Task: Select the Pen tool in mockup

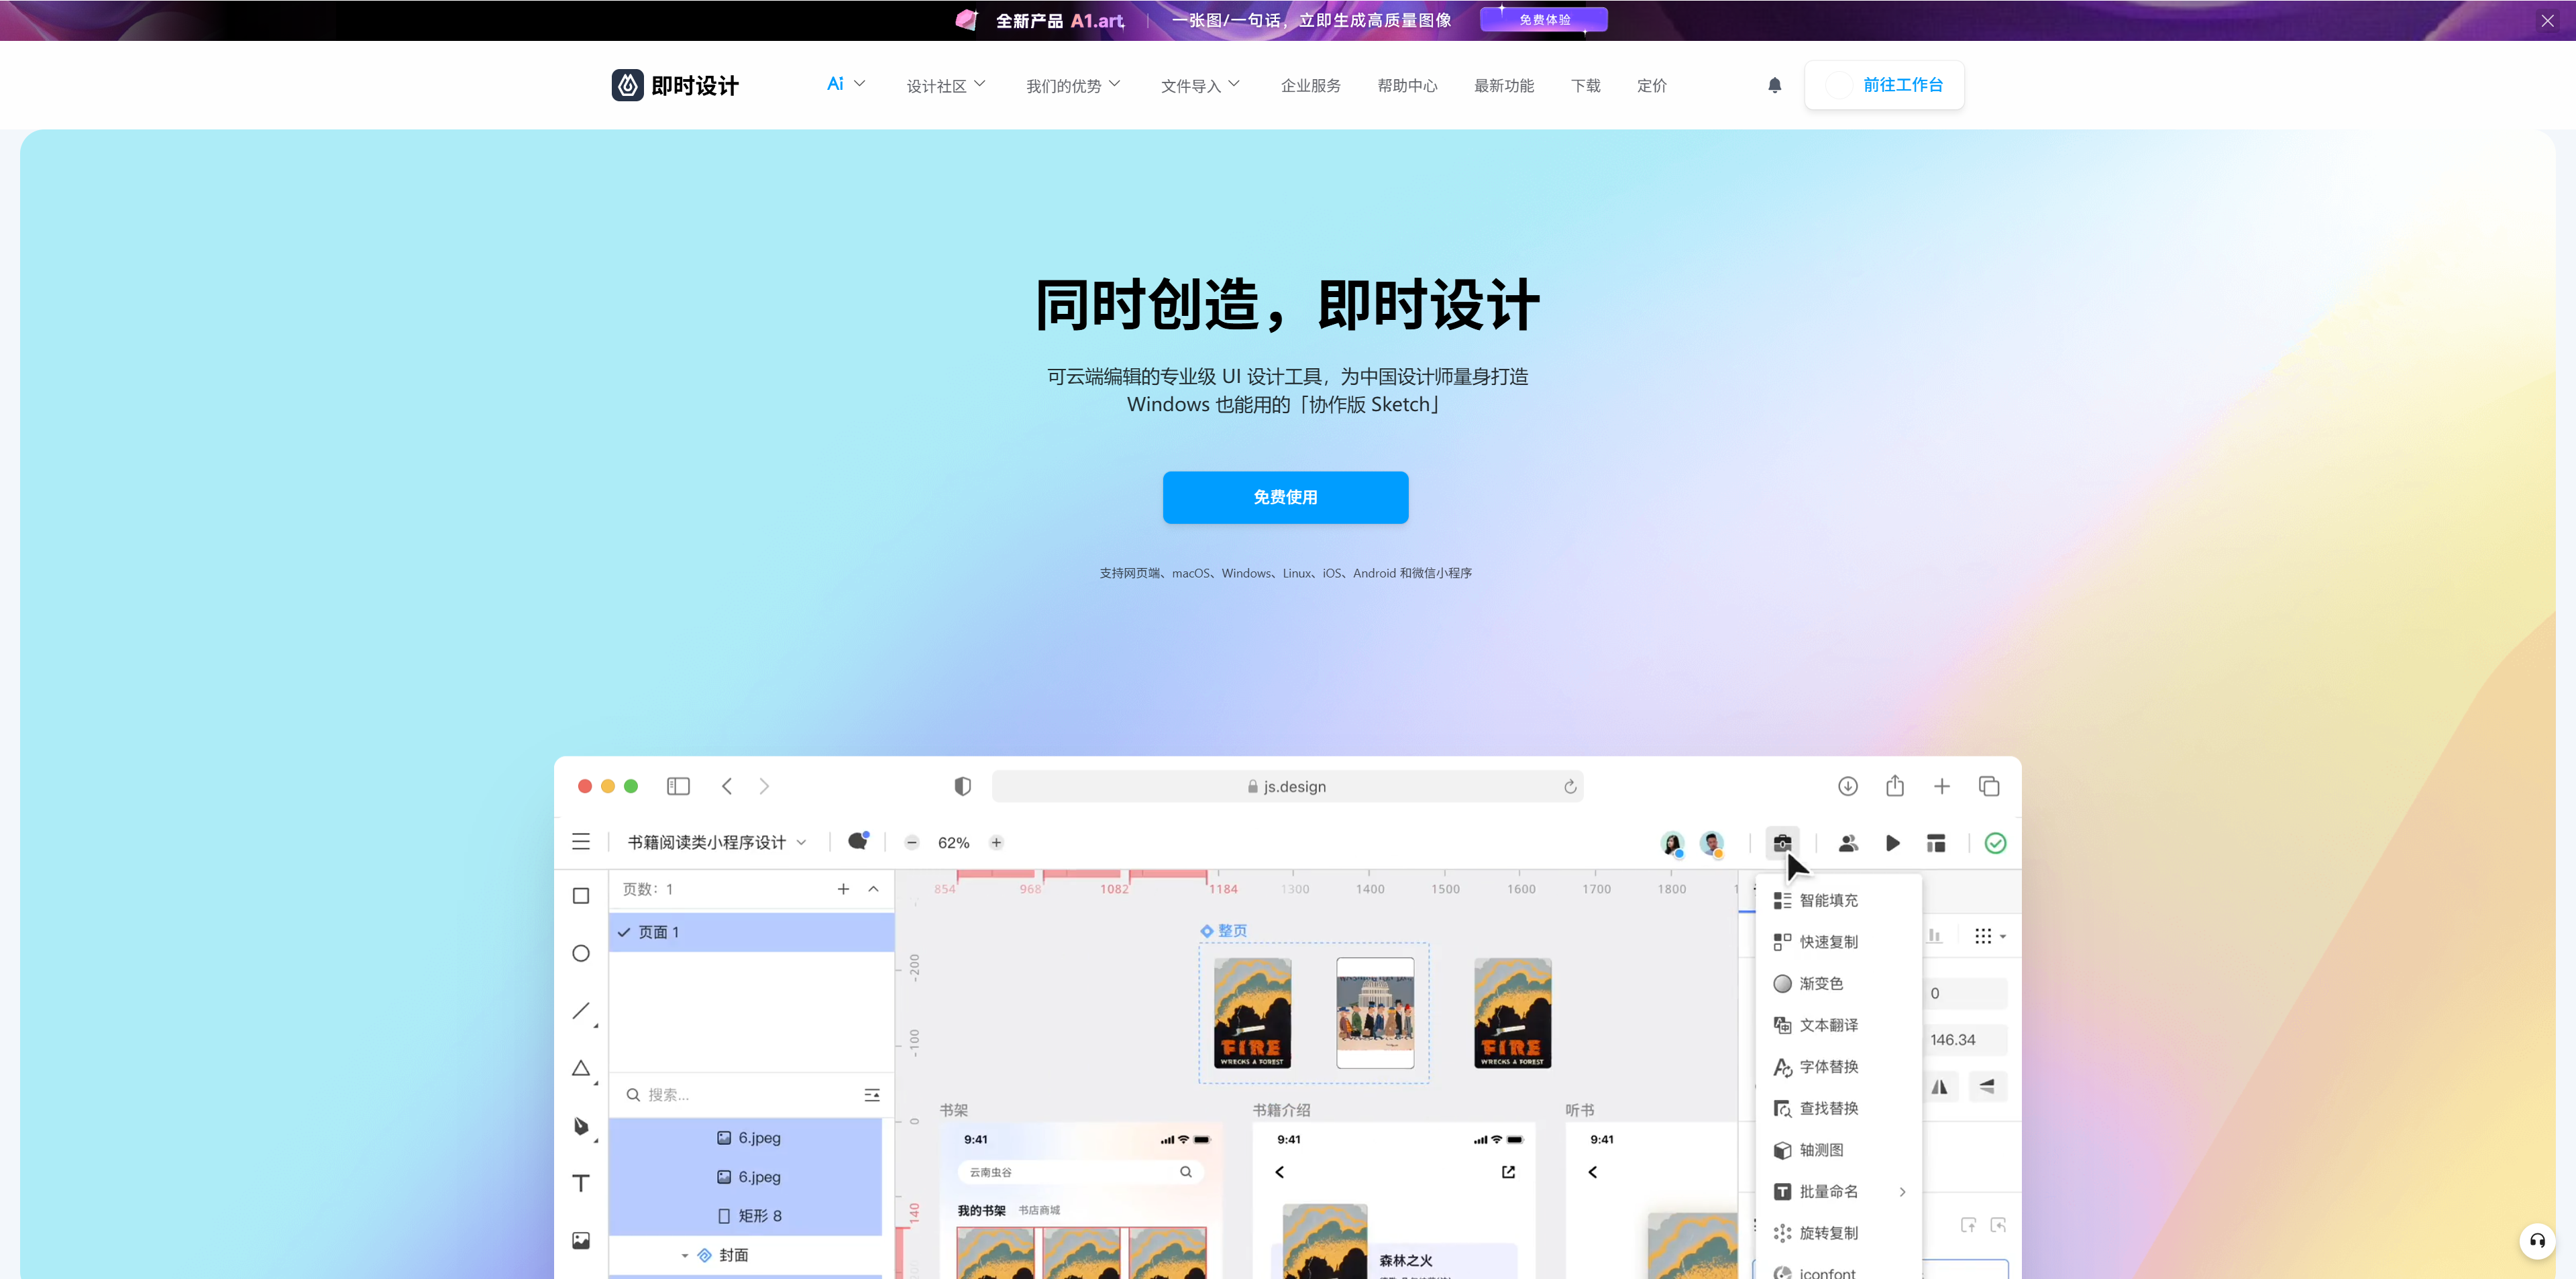Action: coord(581,1126)
